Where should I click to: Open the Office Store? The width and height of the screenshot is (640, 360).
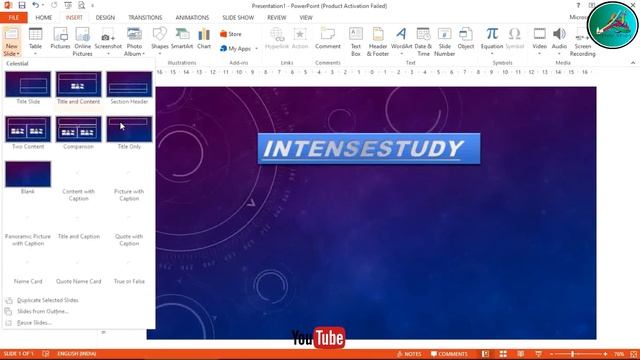(x=231, y=34)
